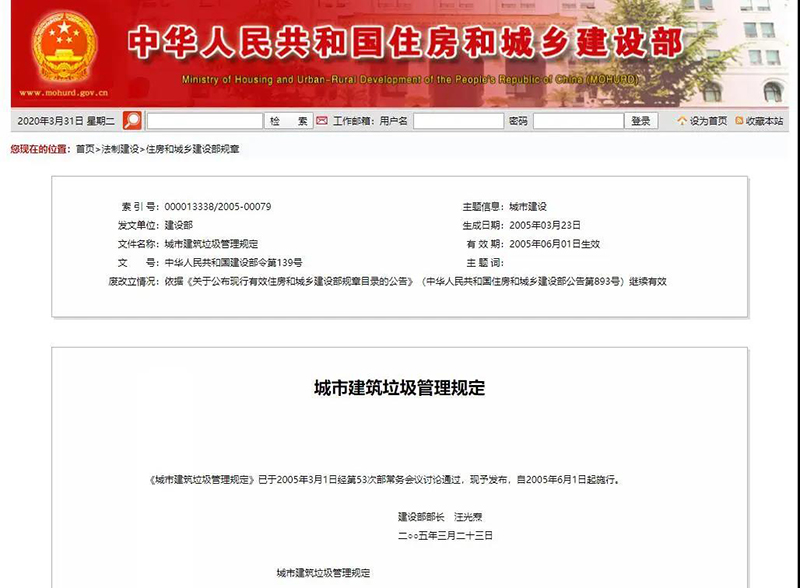Click the 主题词 label
This screenshot has width=800, height=588.
pyautogui.click(x=485, y=263)
